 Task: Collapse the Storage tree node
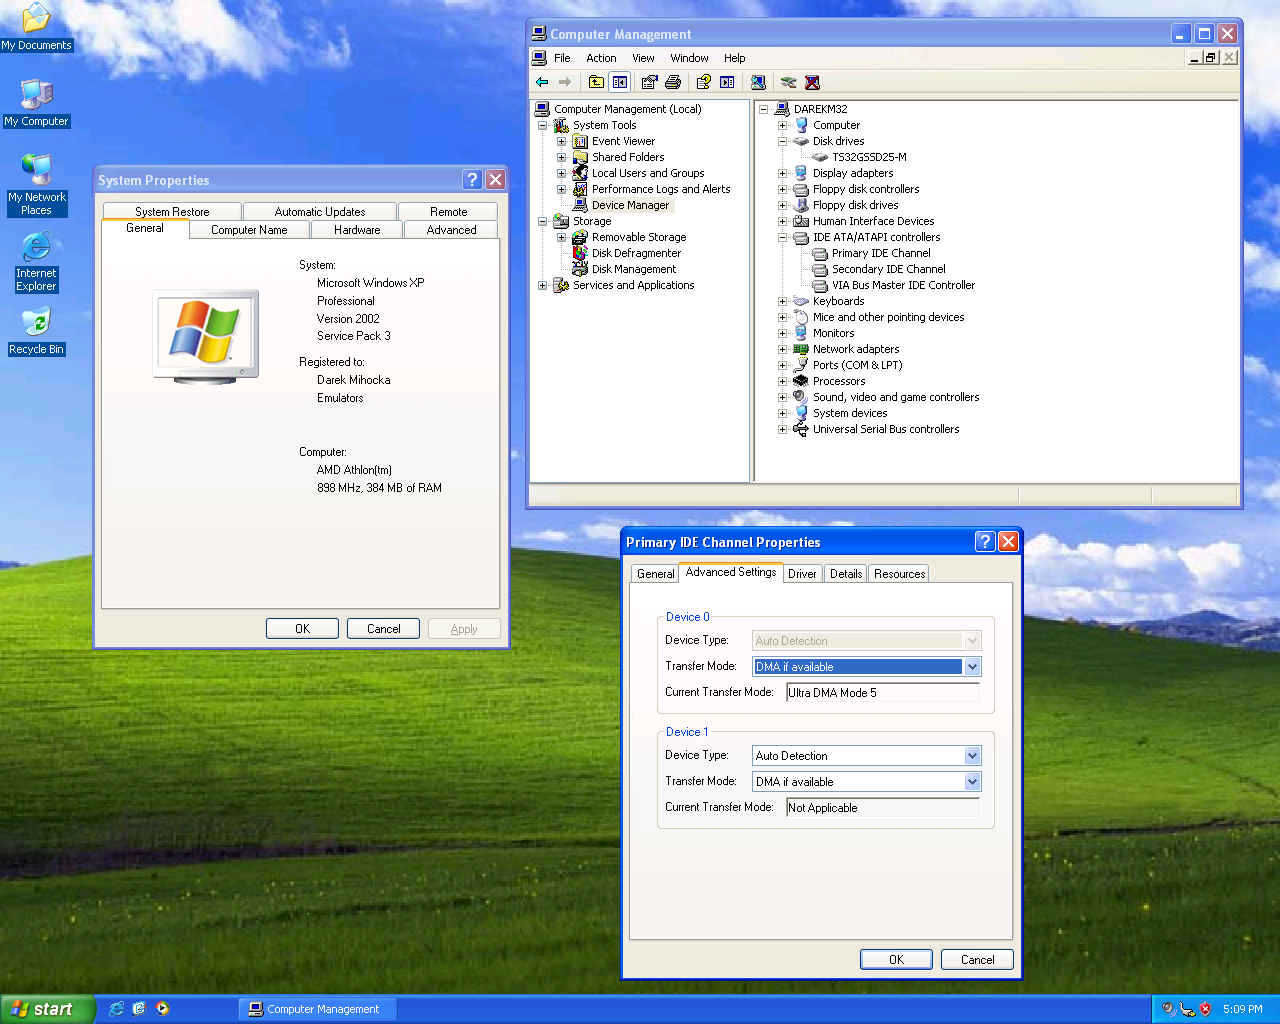click(542, 221)
